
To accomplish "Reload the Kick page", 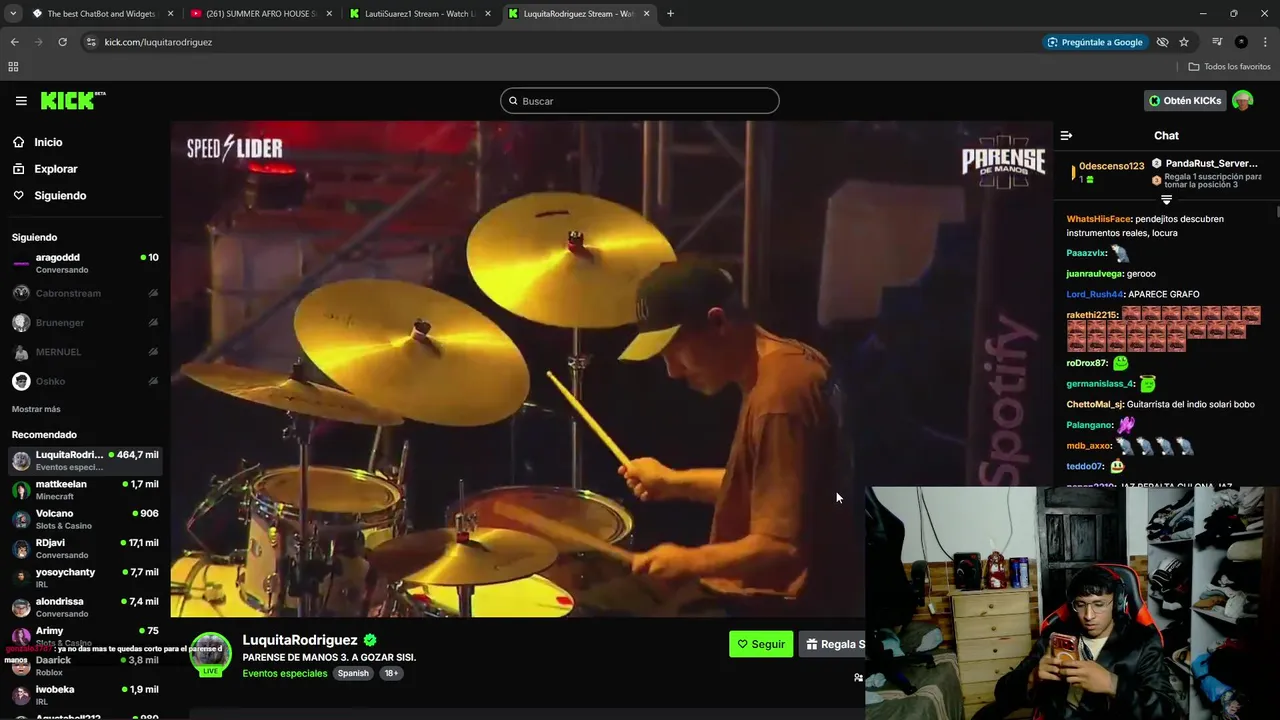I will [x=62, y=42].
